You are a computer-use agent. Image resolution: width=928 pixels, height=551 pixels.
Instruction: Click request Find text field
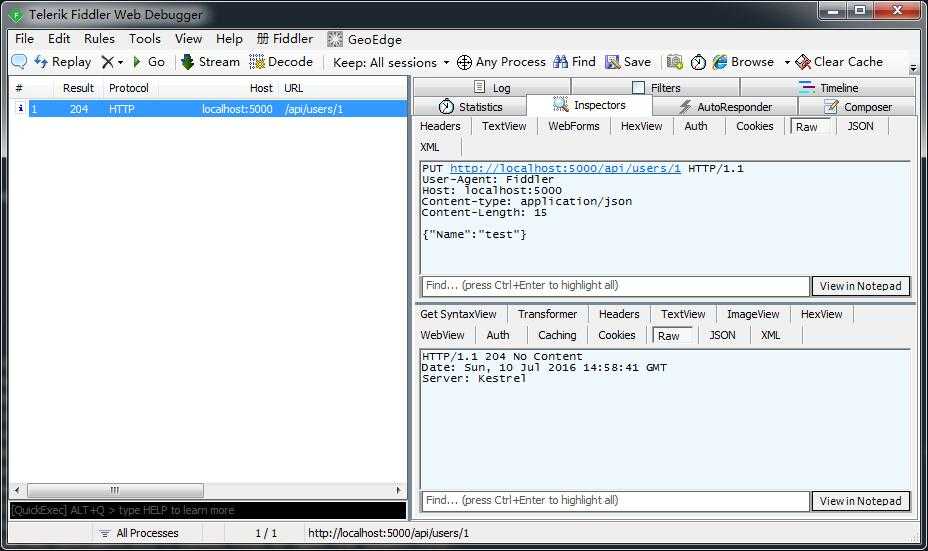point(615,285)
